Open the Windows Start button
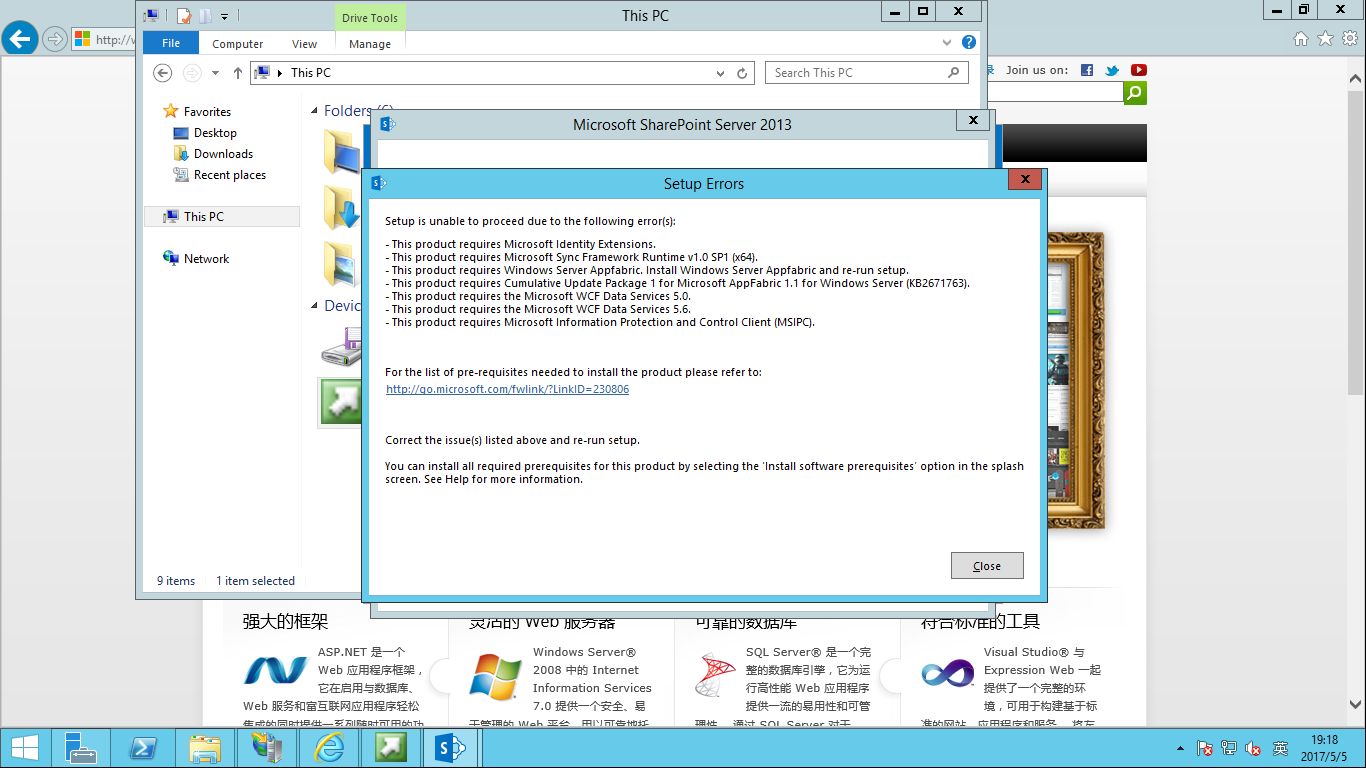Viewport: 1366px width, 768px height. pos(24,748)
